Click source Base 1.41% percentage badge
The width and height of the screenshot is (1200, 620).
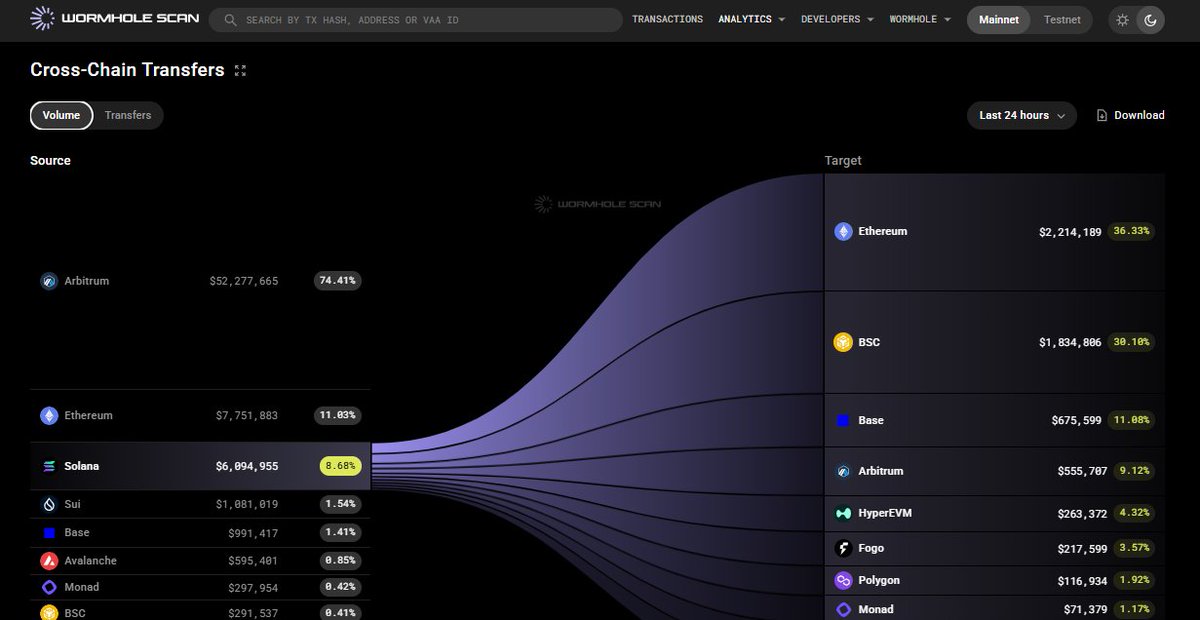(340, 533)
